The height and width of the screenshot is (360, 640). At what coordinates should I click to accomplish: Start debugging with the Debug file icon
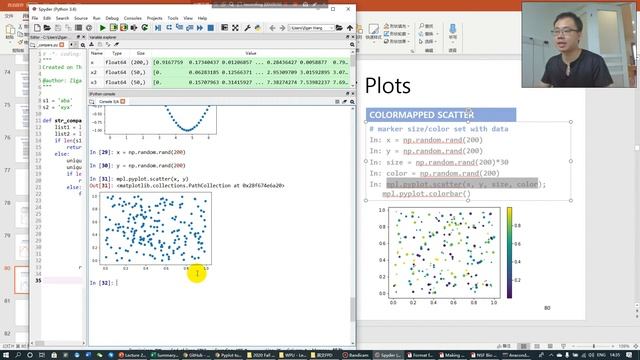click(x=158, y=28)
